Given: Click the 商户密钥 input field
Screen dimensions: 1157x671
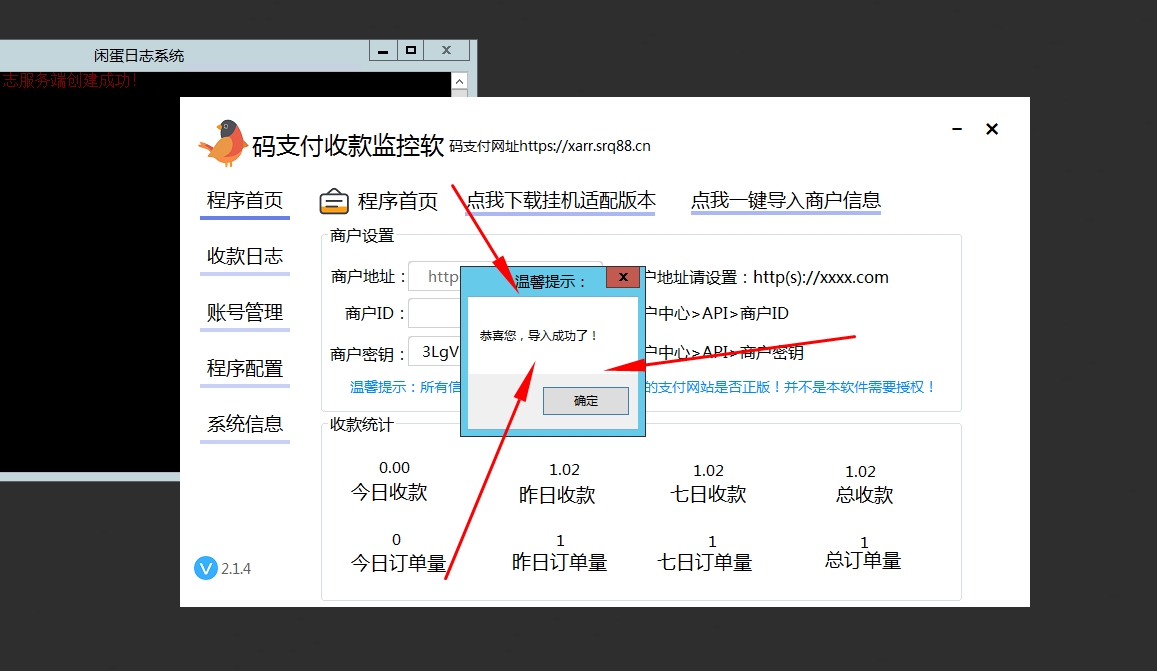Looking at the screenshot, I should [x=434, y=352].
